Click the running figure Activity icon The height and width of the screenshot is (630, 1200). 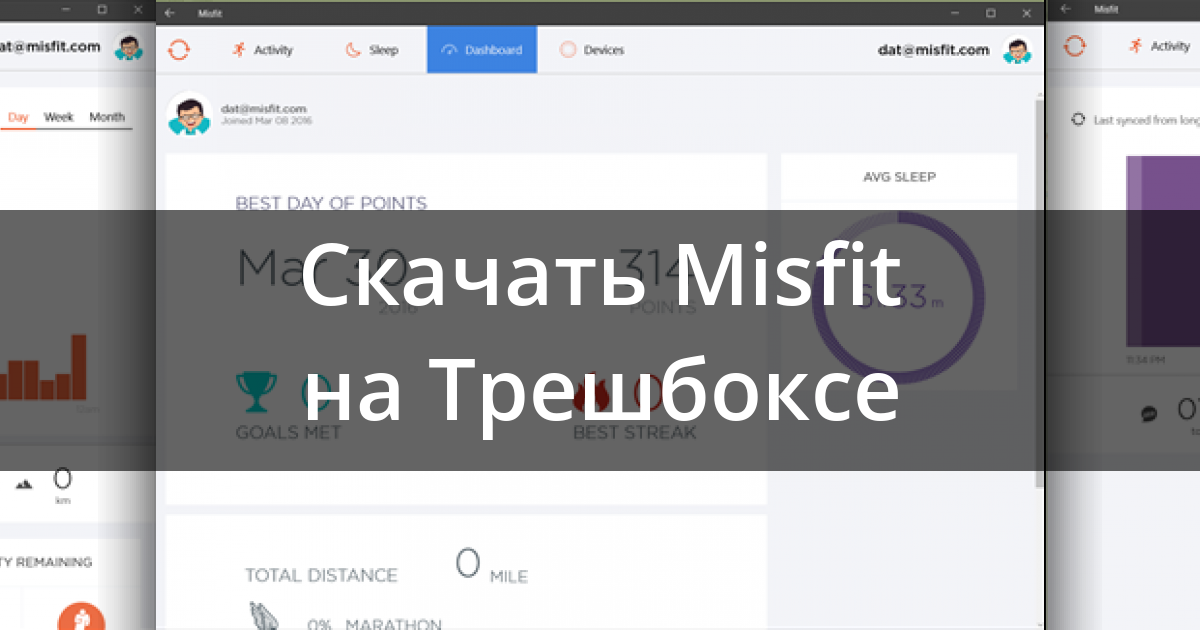[x=238, y=49]
